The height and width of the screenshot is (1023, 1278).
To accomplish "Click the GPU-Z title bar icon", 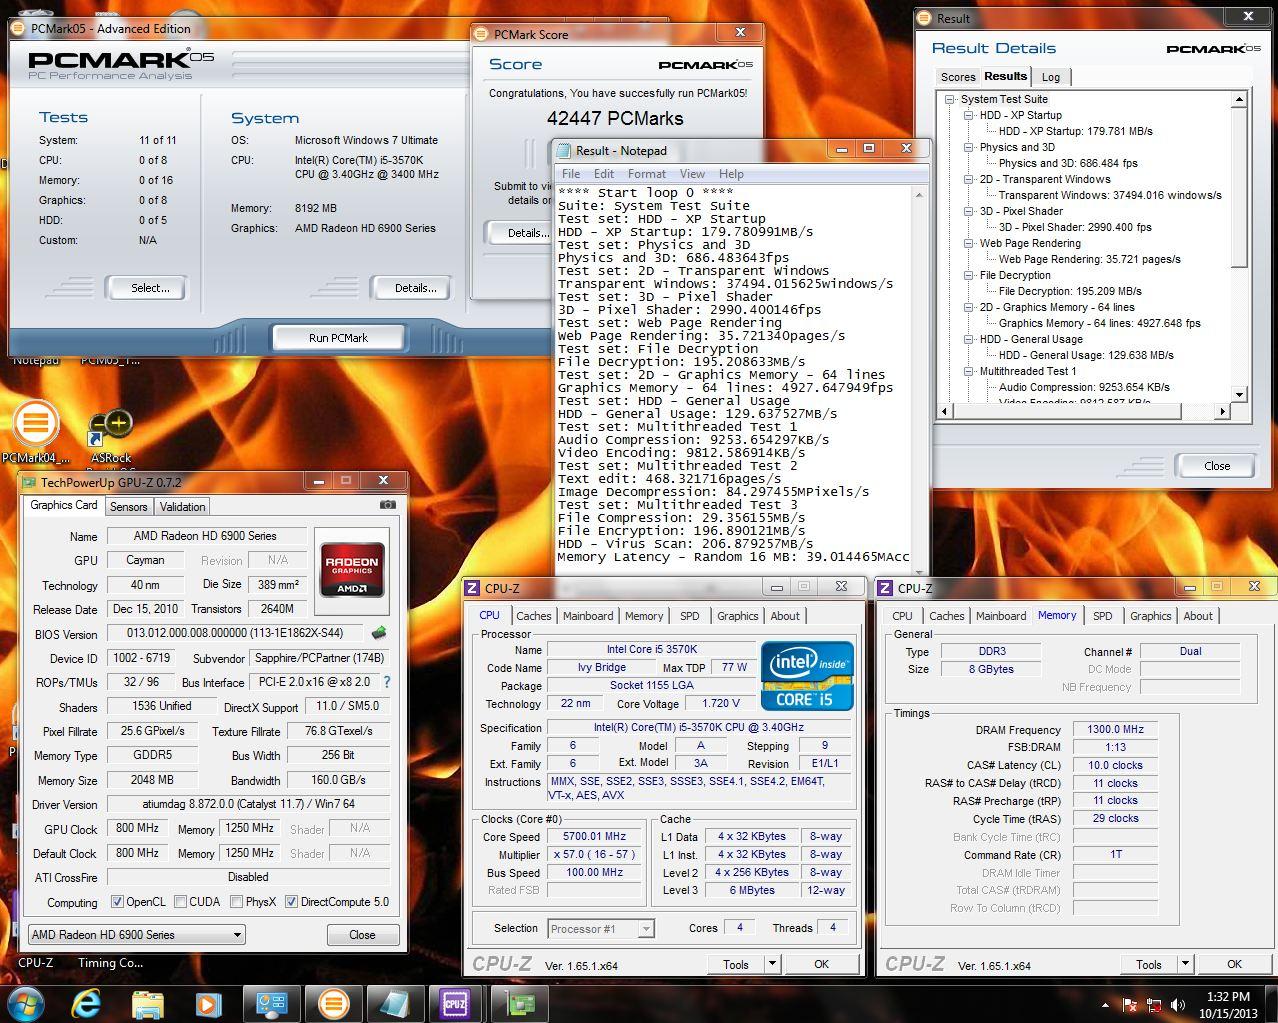I will [29, 482].
